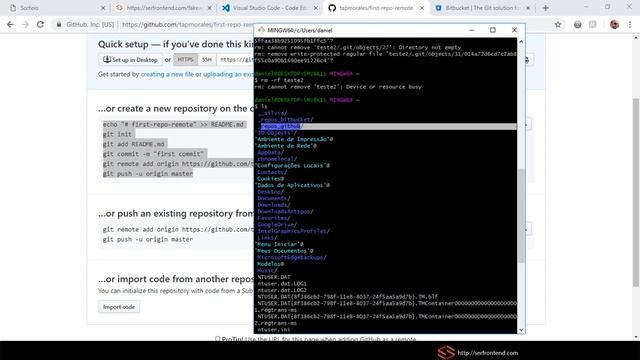Screen dimensions: 640x360
Task: Open uploading an existing file link
Action: click(x=229, y=74)
